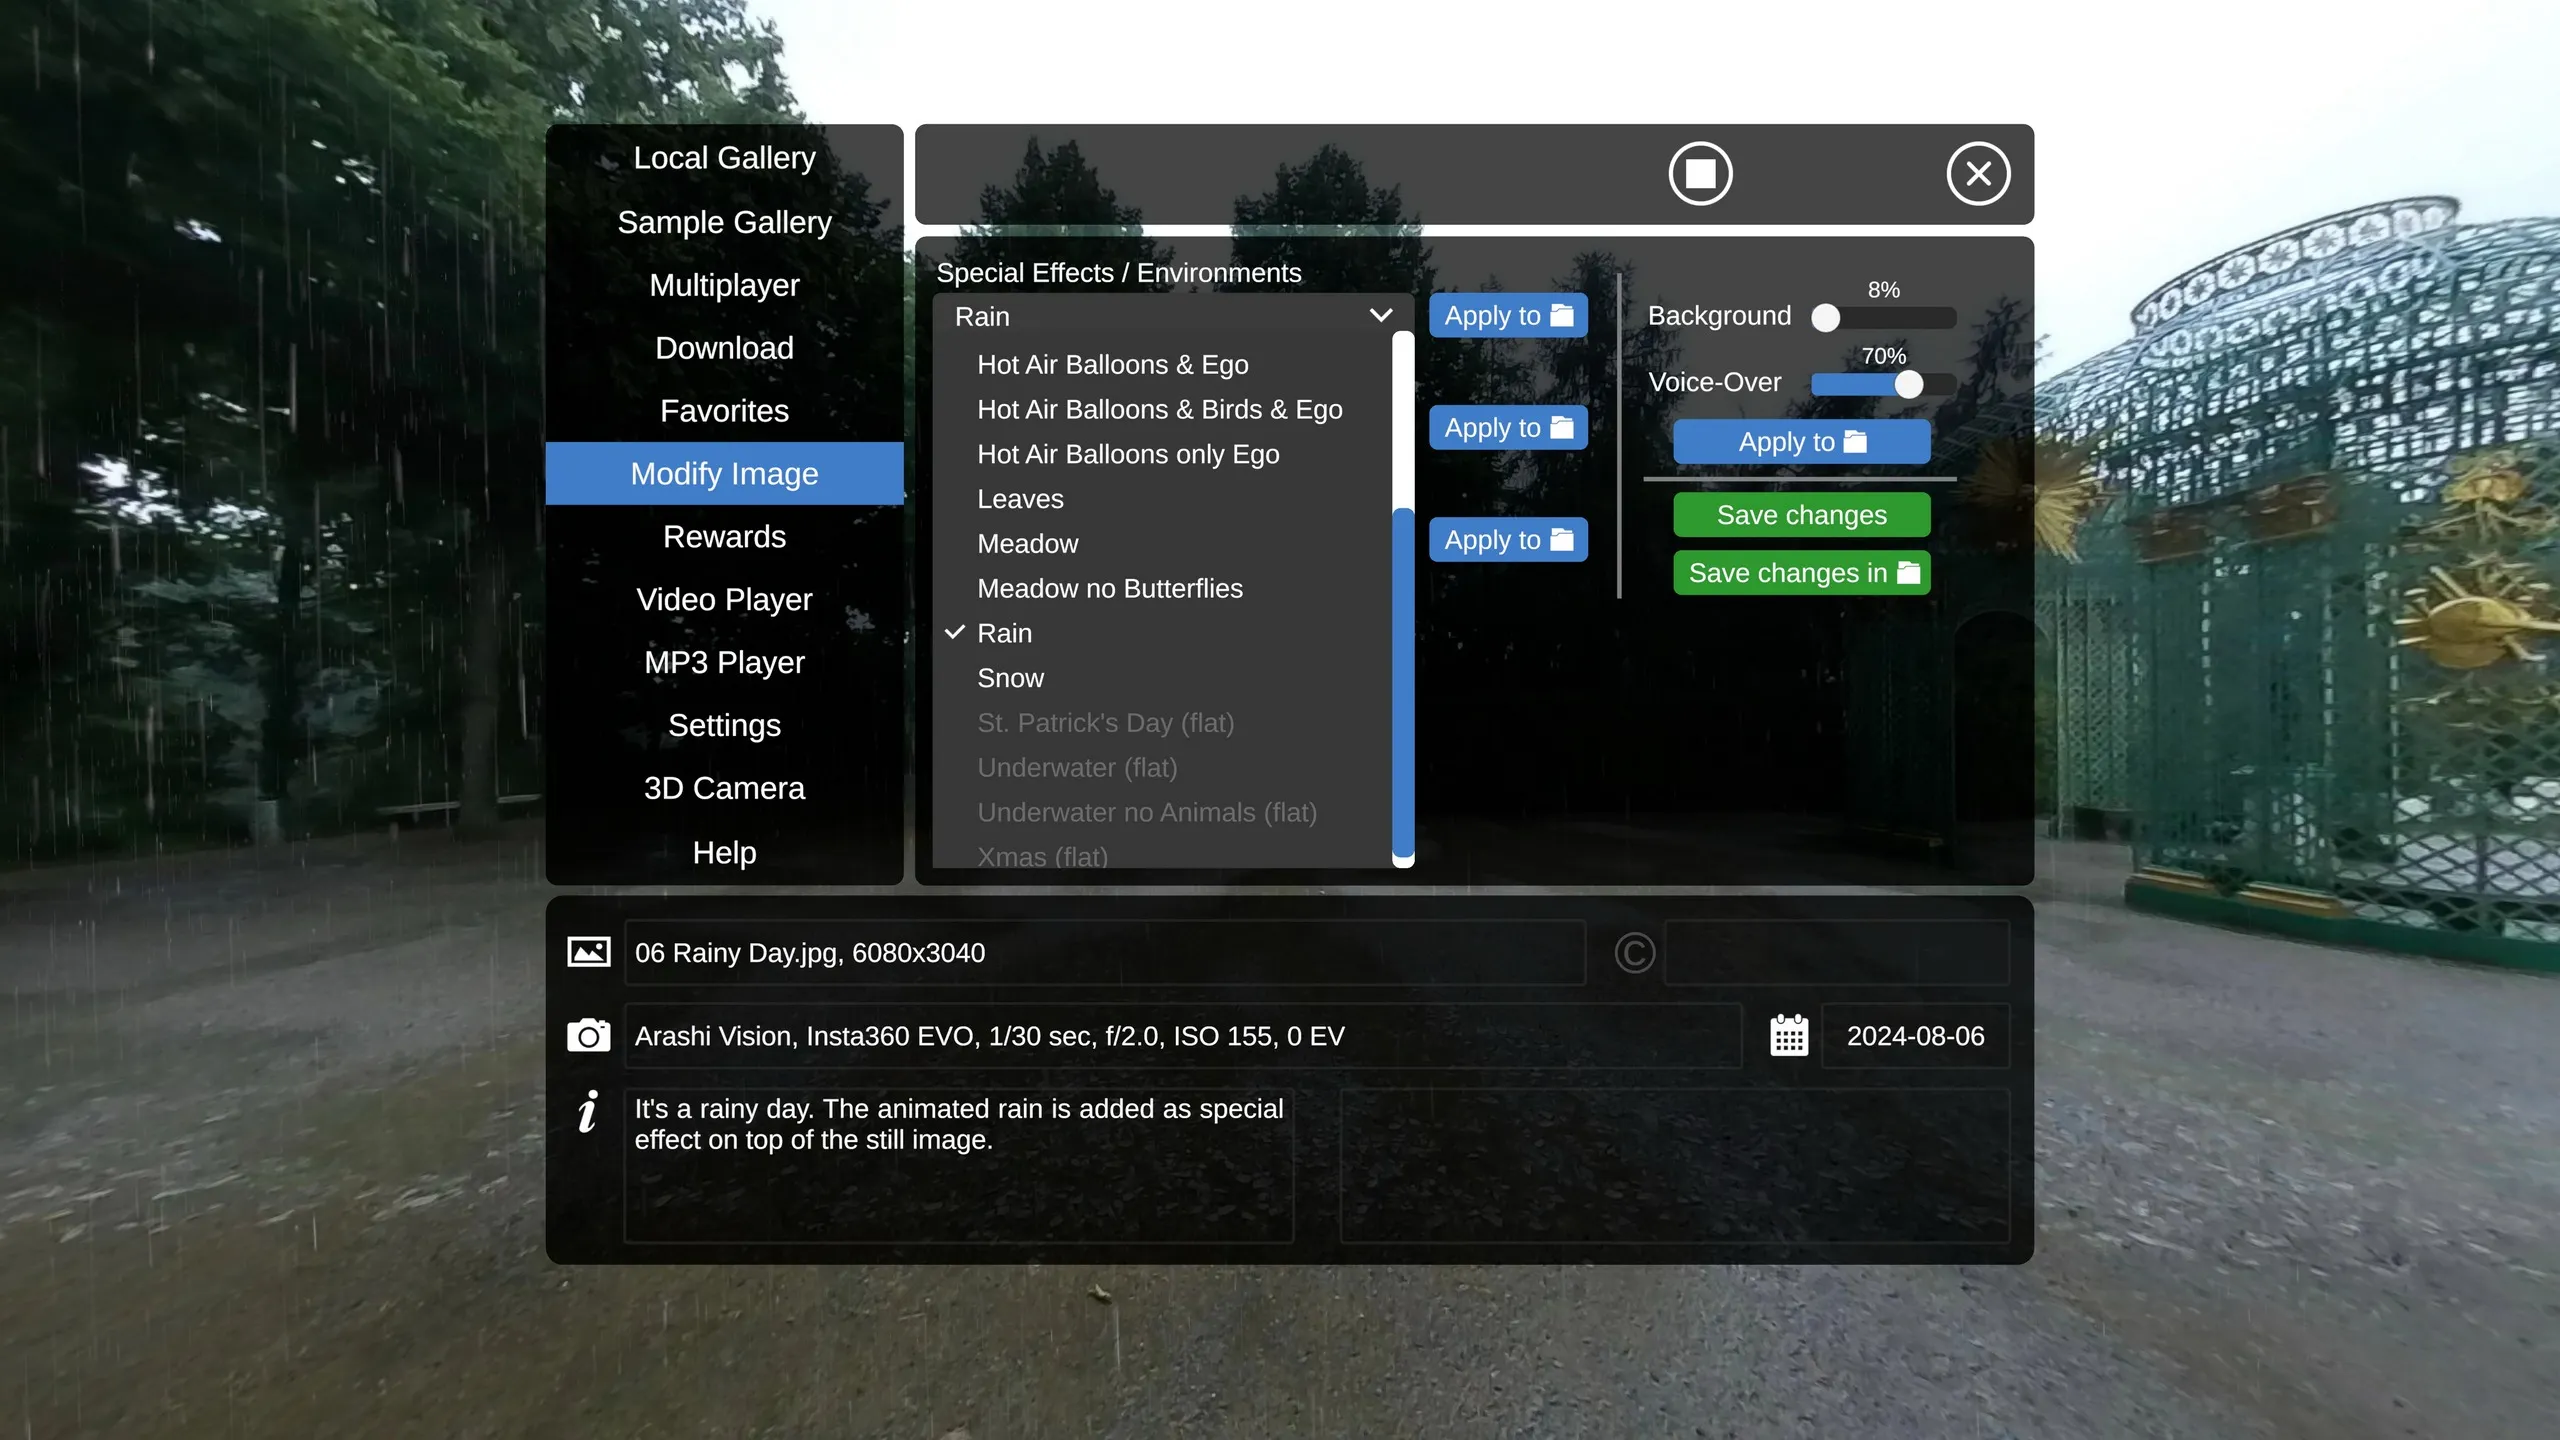This screenshot has height=1440, width=2560.
Task: Click Apply to button under Voice-Over
Action: click(1801, 442)
